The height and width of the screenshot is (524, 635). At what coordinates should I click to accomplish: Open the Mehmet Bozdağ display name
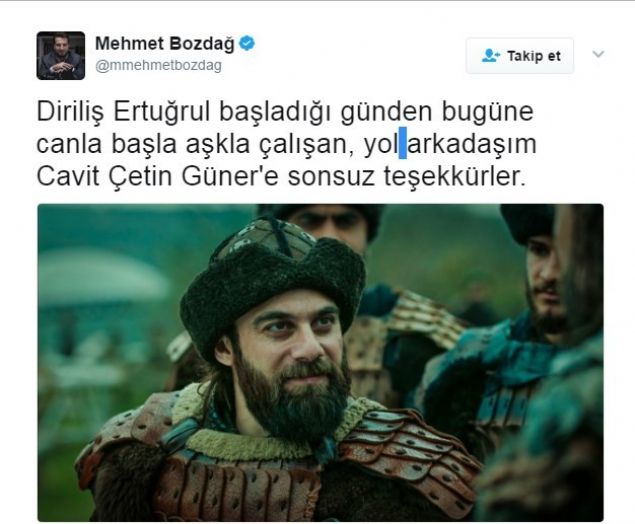click(165, 43)
